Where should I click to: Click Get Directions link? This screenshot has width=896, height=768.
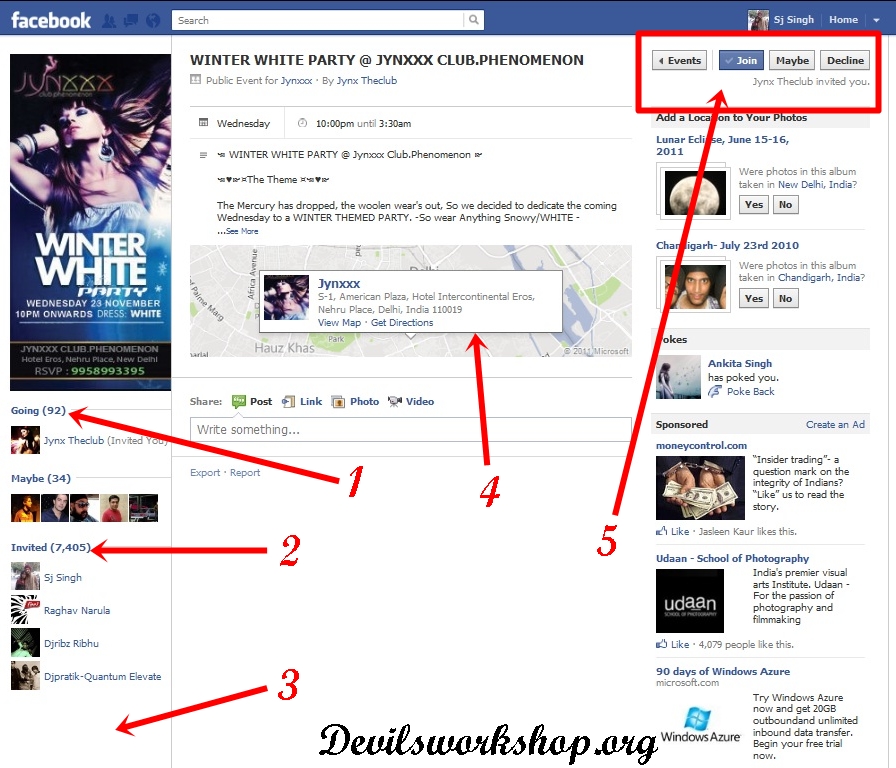point(402,322)
